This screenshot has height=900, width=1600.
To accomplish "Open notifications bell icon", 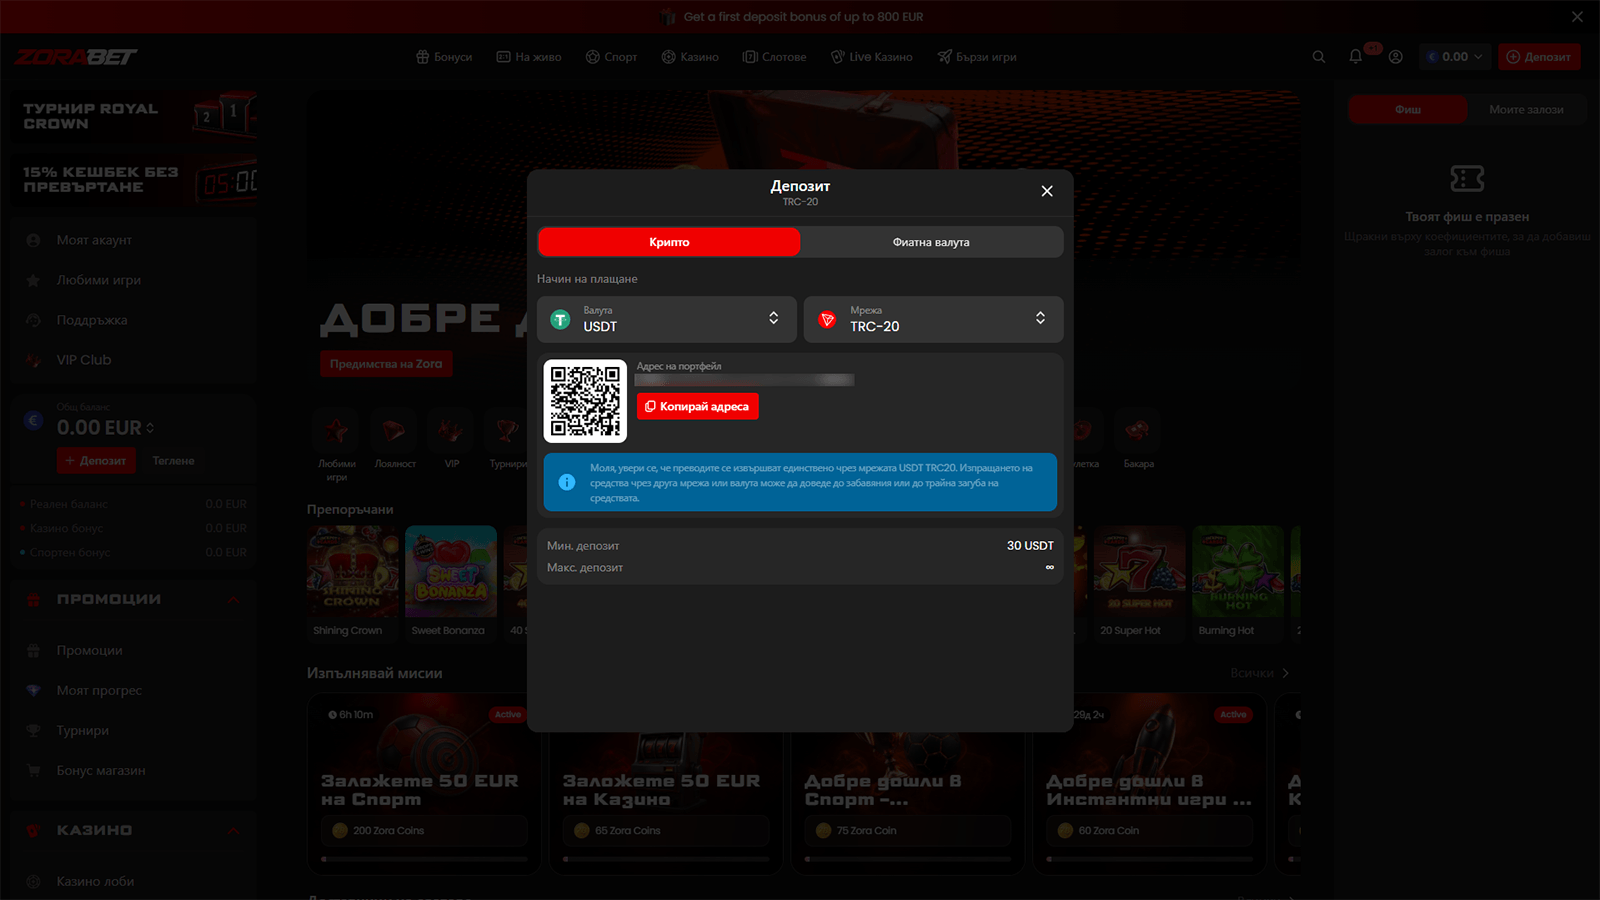I will [1356, 57].
